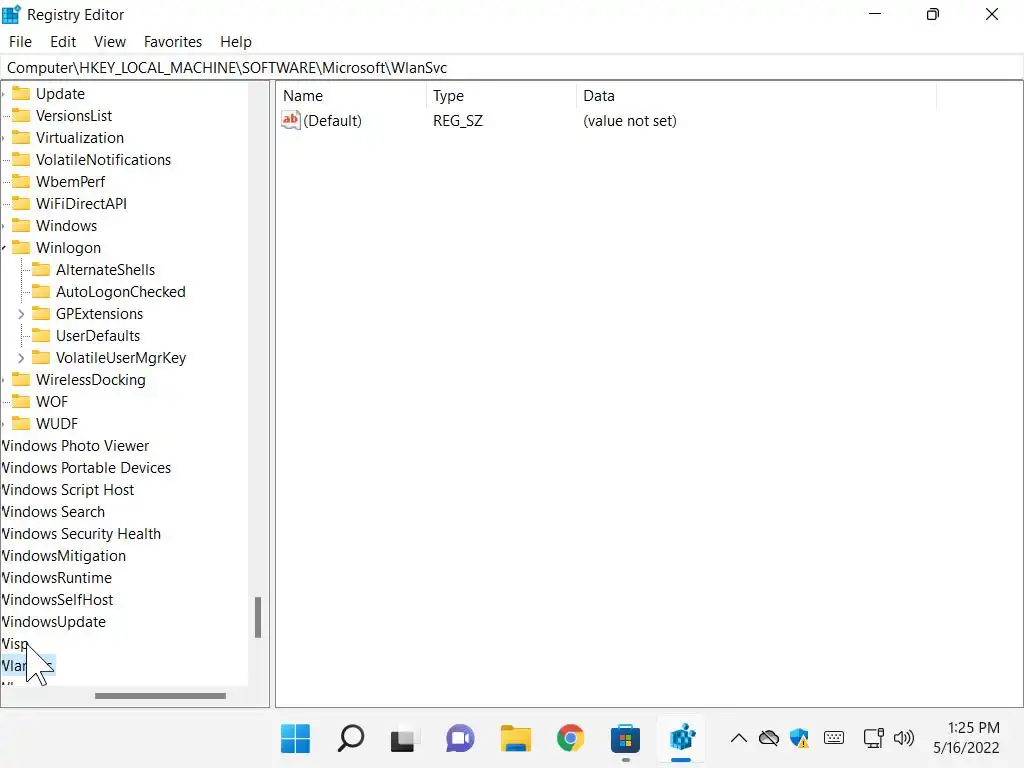This screenshot has width=1024, height=768.
Task: Open Microsoft Store from the taskbar
Action: [x=625, y=739]
